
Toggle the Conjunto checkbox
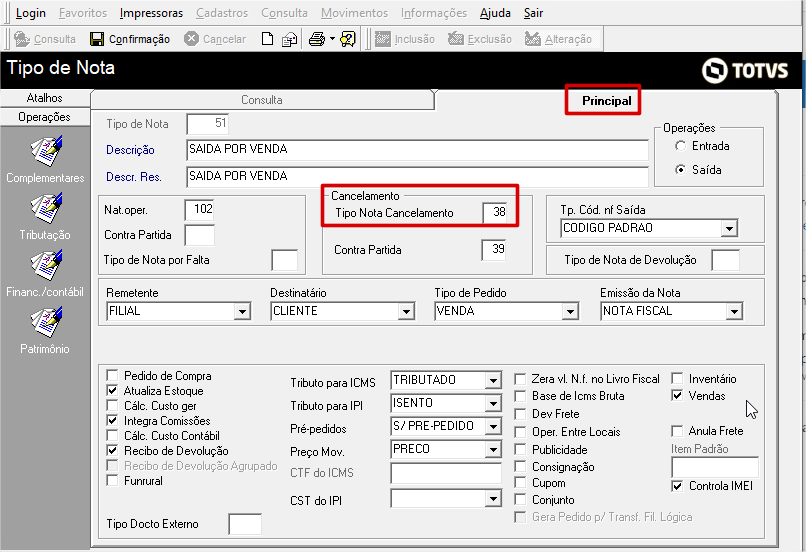click(520, 500)
